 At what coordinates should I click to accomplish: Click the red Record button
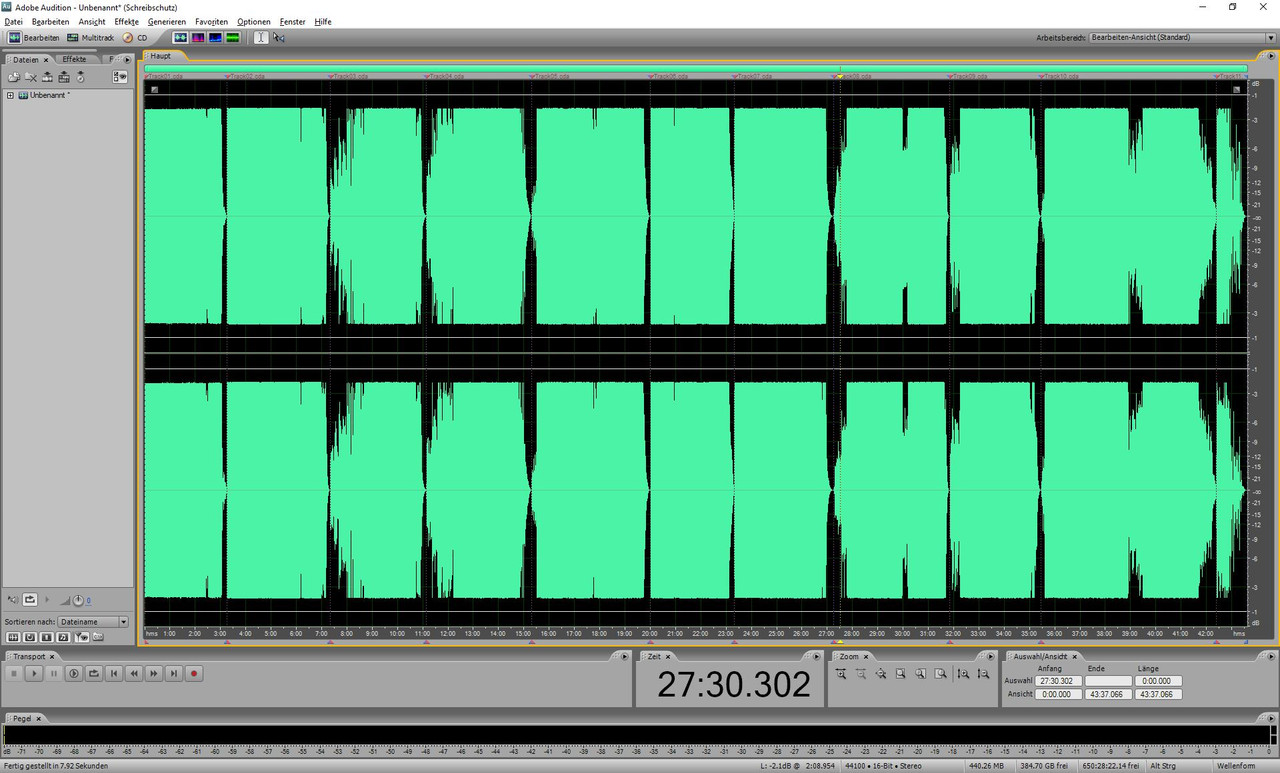coord(194,674)
